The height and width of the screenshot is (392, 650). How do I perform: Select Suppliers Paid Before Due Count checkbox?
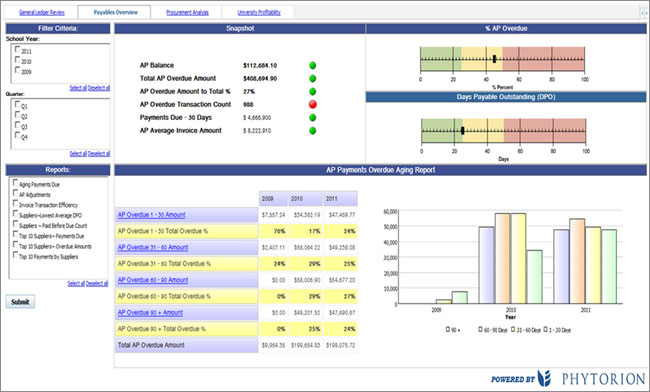(15, 224)
